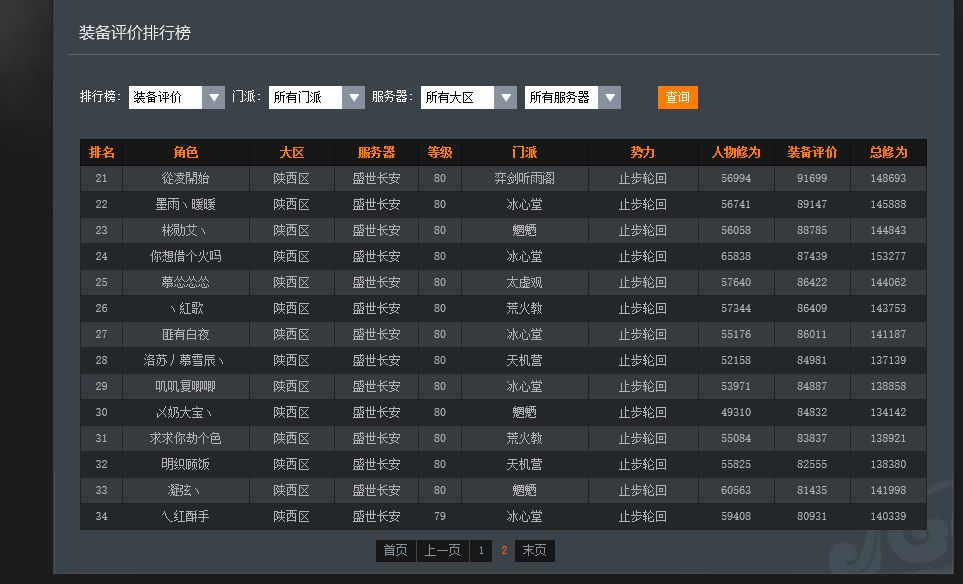Click rank number 30
The width and height of the screenshot is (963, 584).
click(x=101, y=412)
